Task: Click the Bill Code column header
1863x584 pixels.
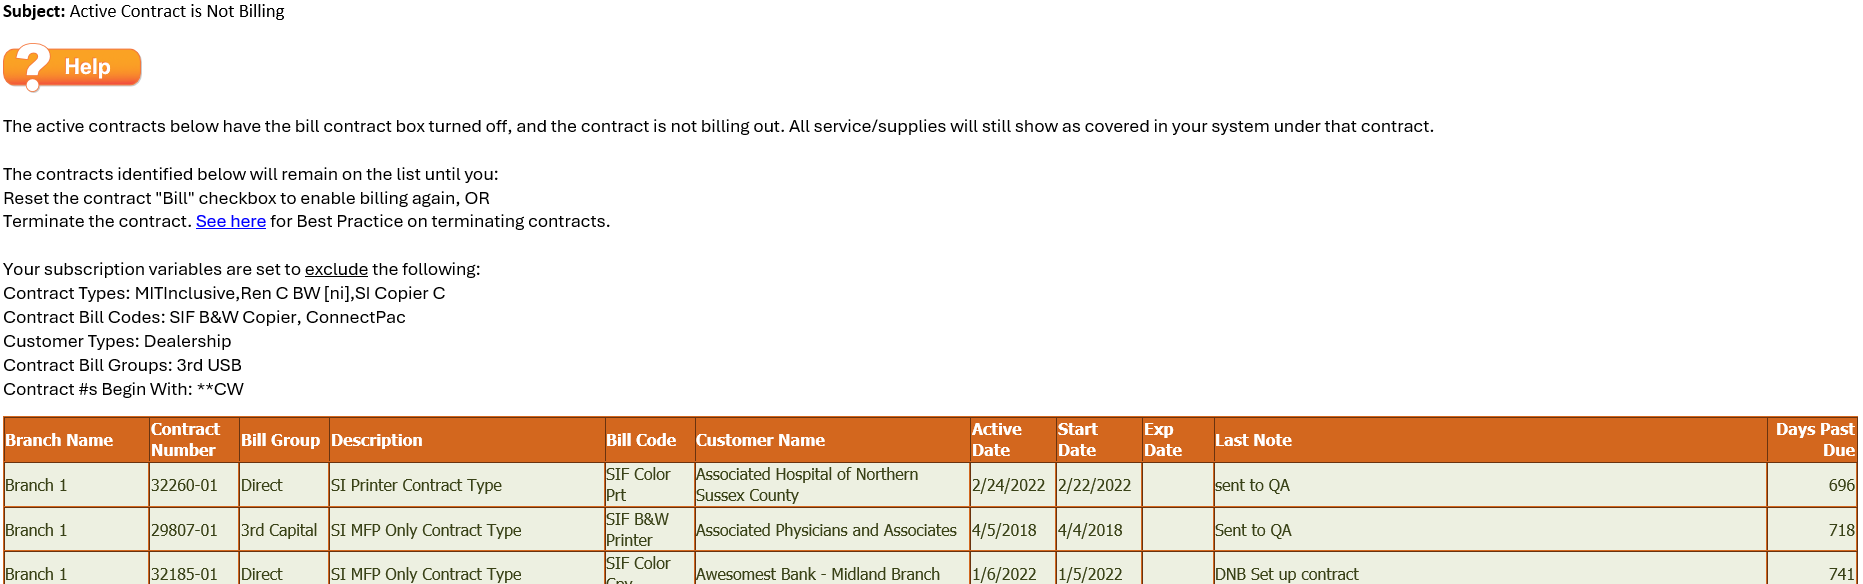Action: [650, 440]
